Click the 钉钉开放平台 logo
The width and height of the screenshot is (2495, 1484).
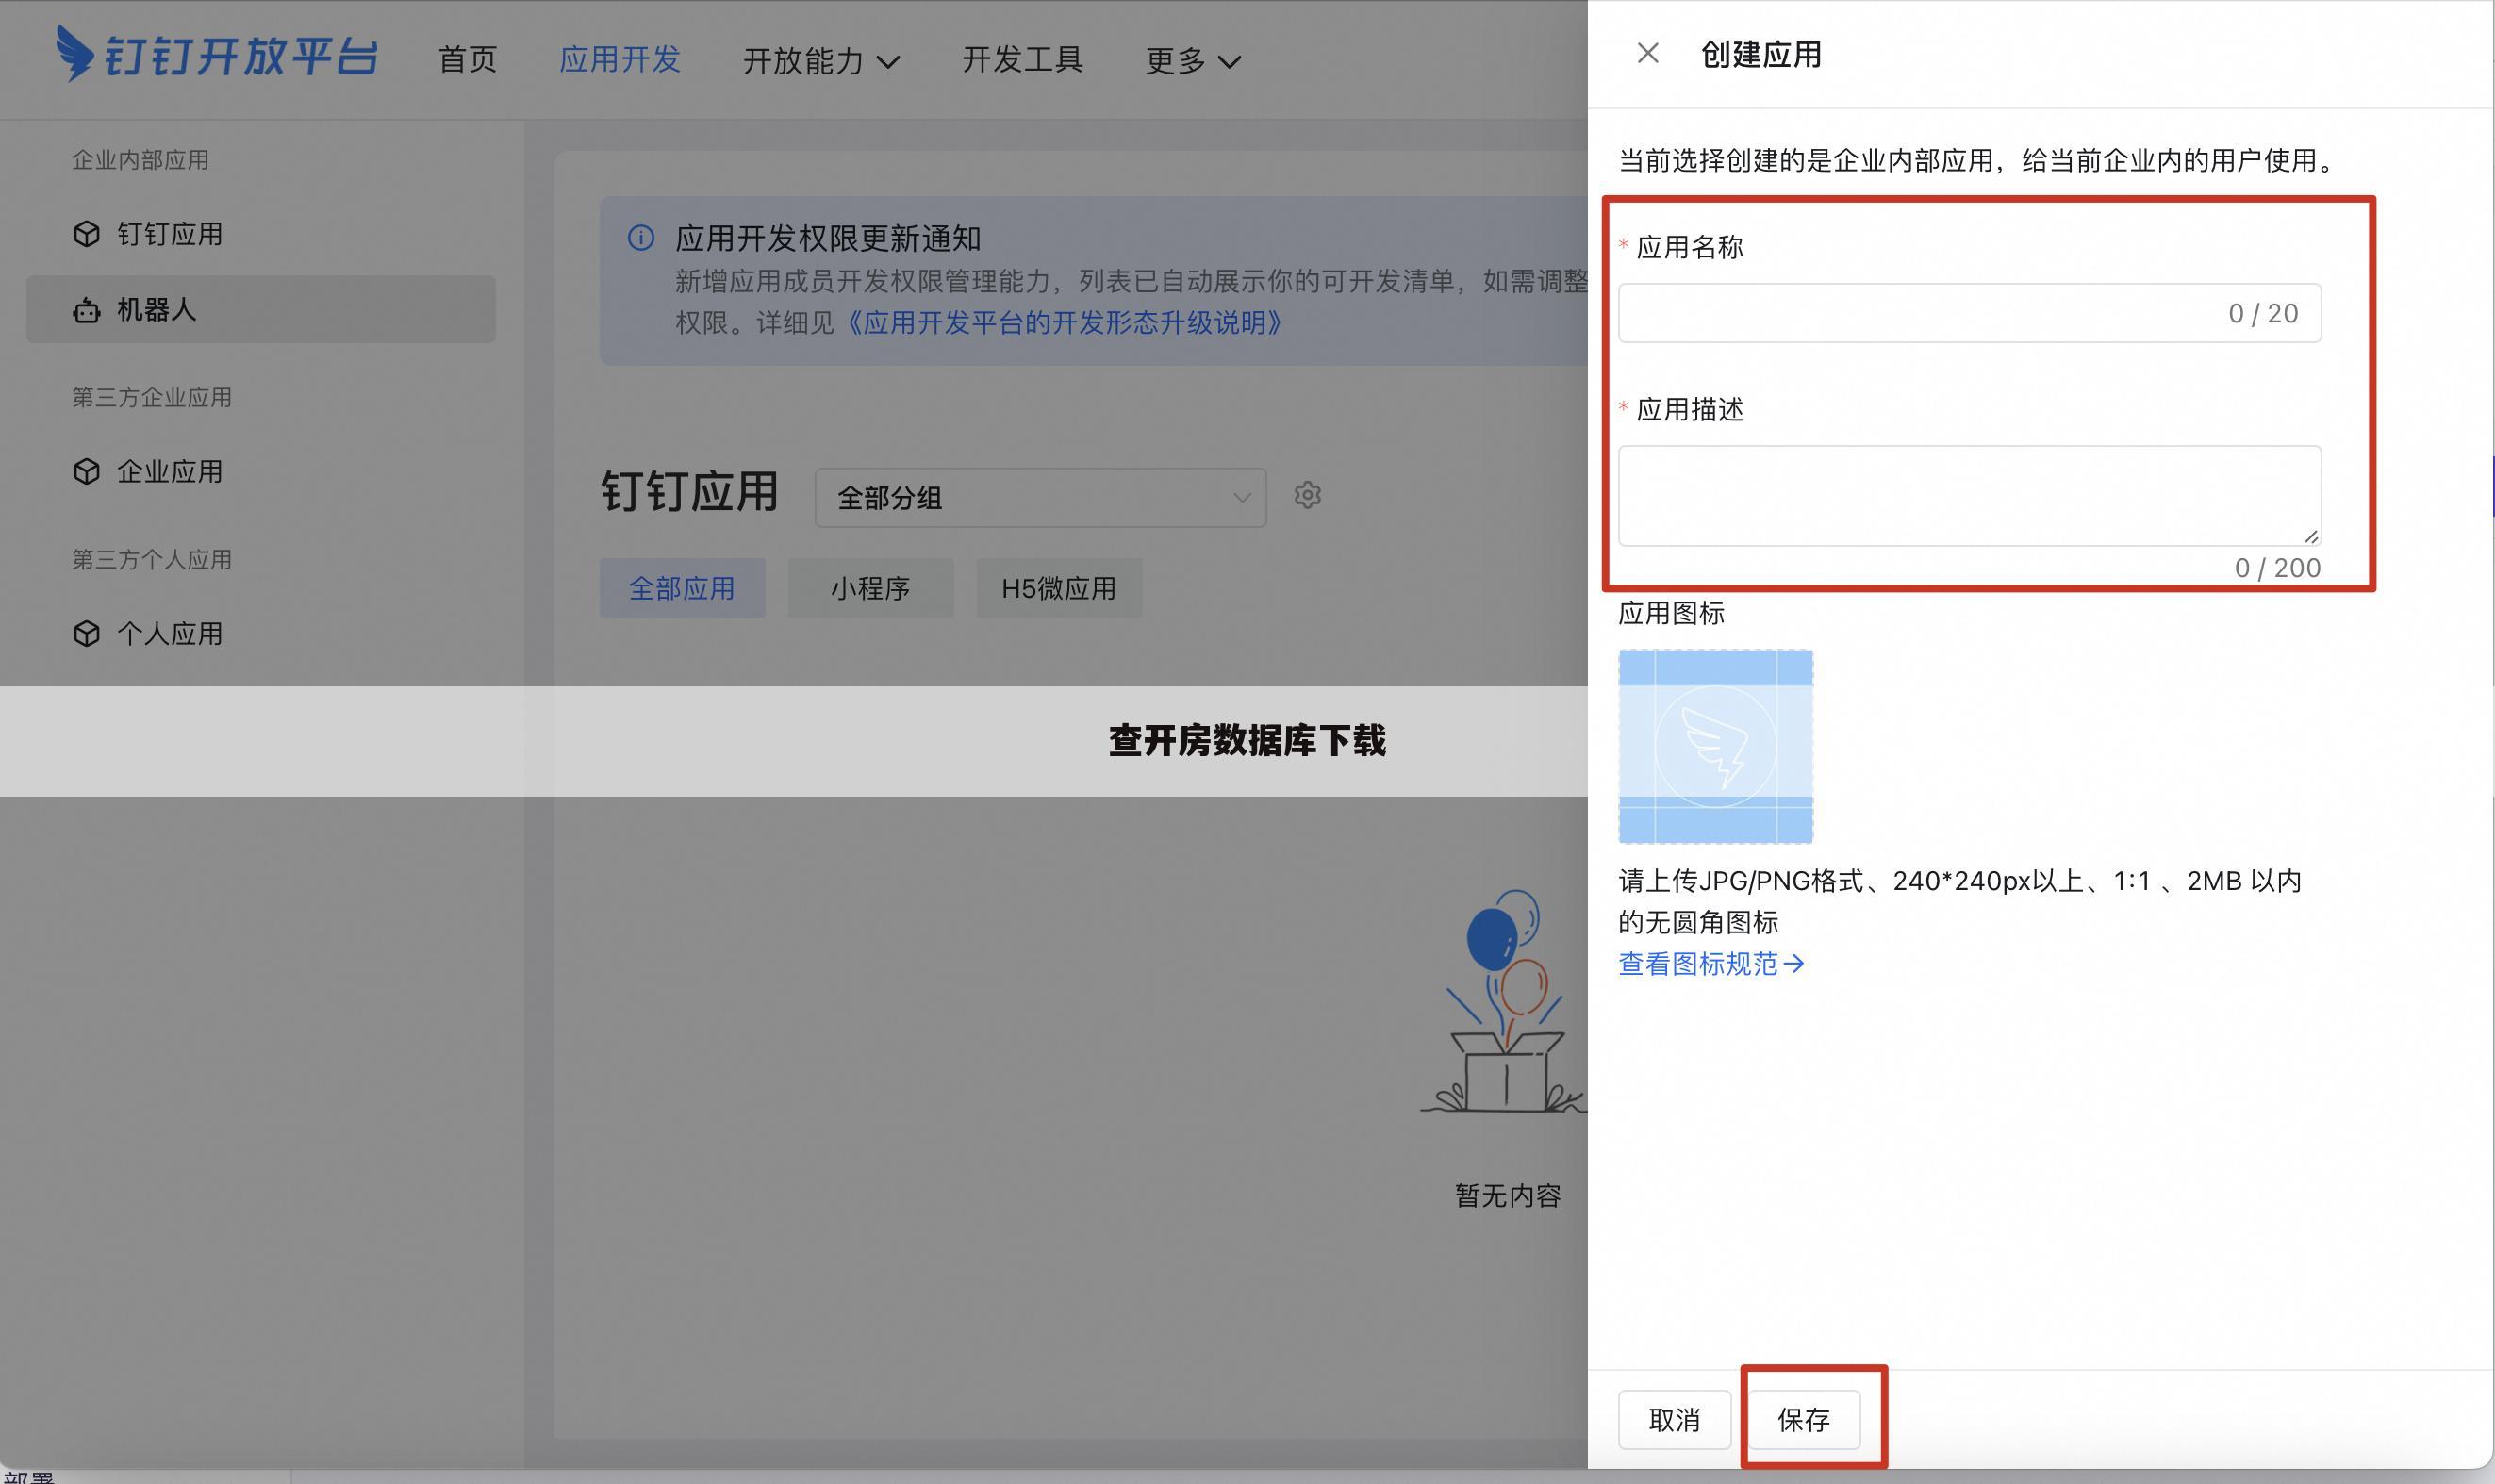coord(217,53)
